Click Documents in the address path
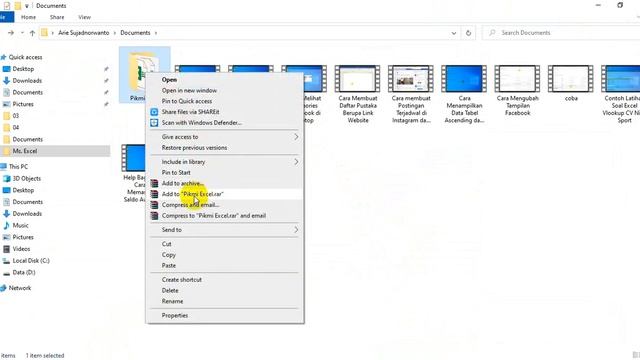 135,33
